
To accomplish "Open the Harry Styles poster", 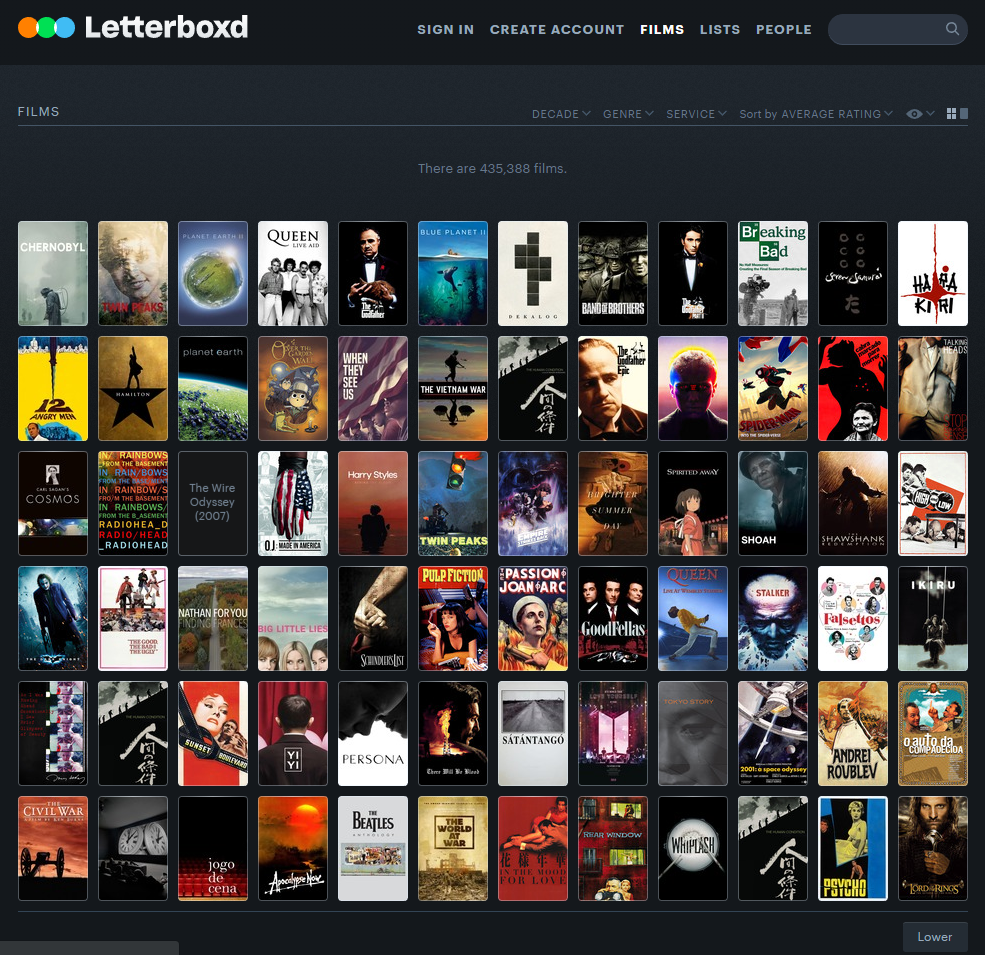I will tap(373, 503).
